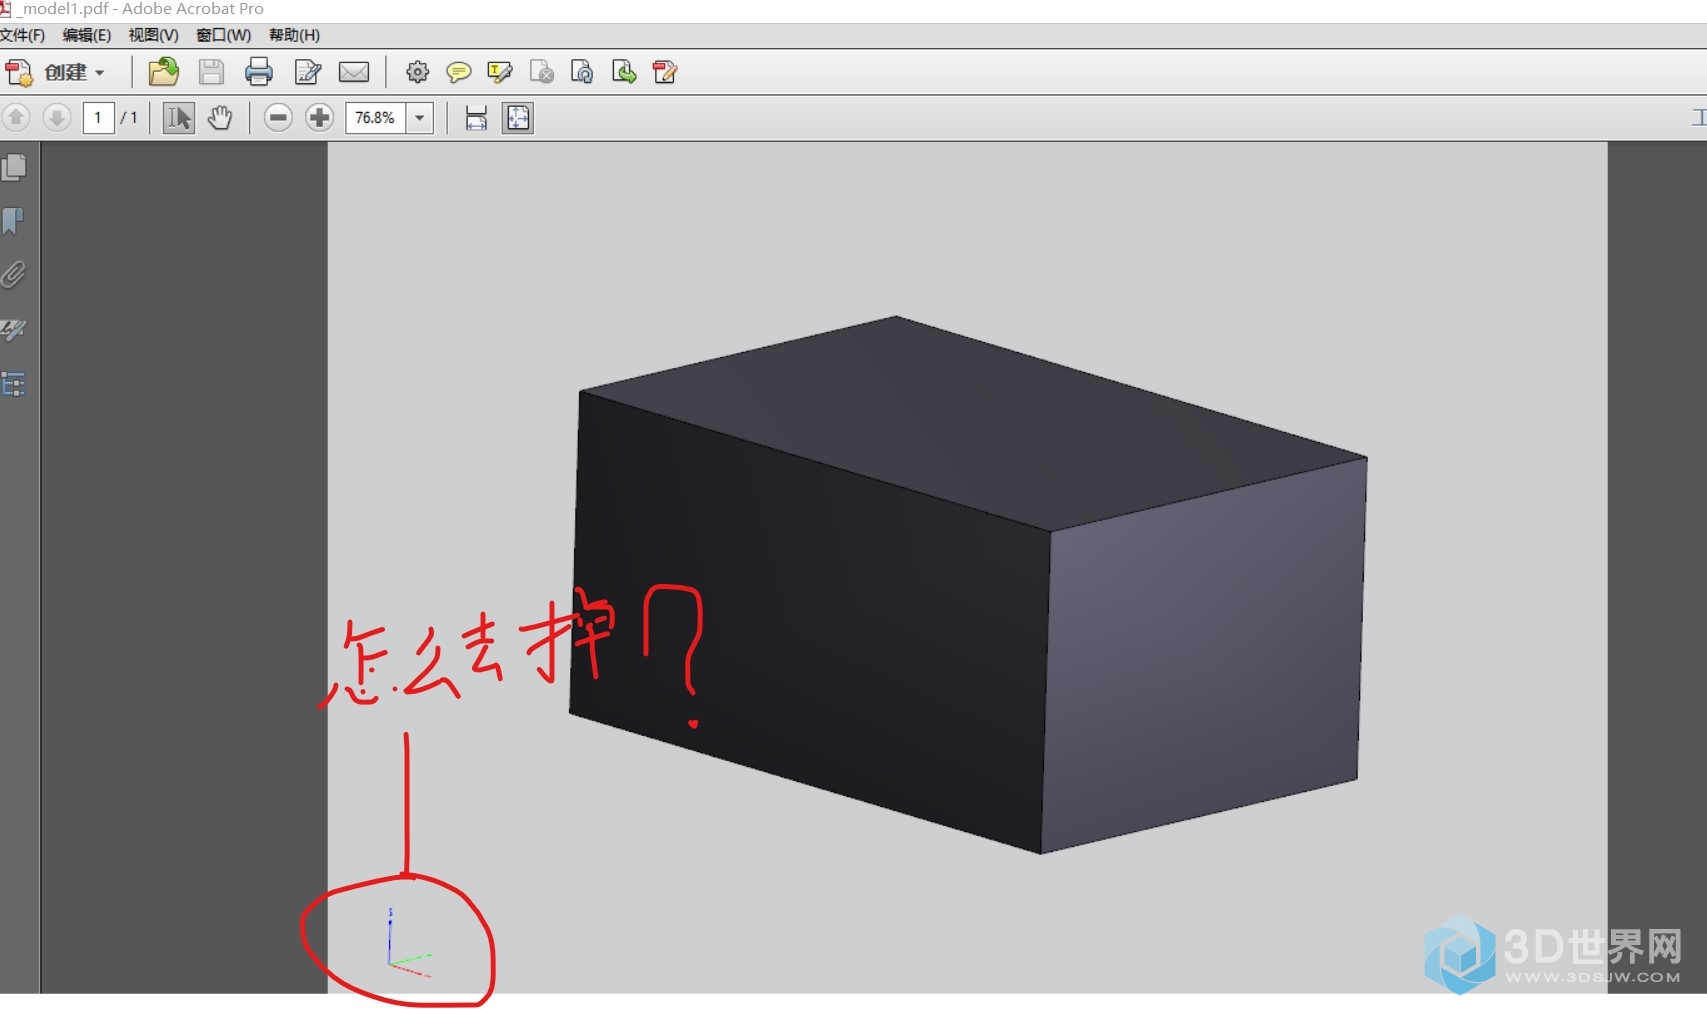Click the export/insert page icon

coord(624,72)
